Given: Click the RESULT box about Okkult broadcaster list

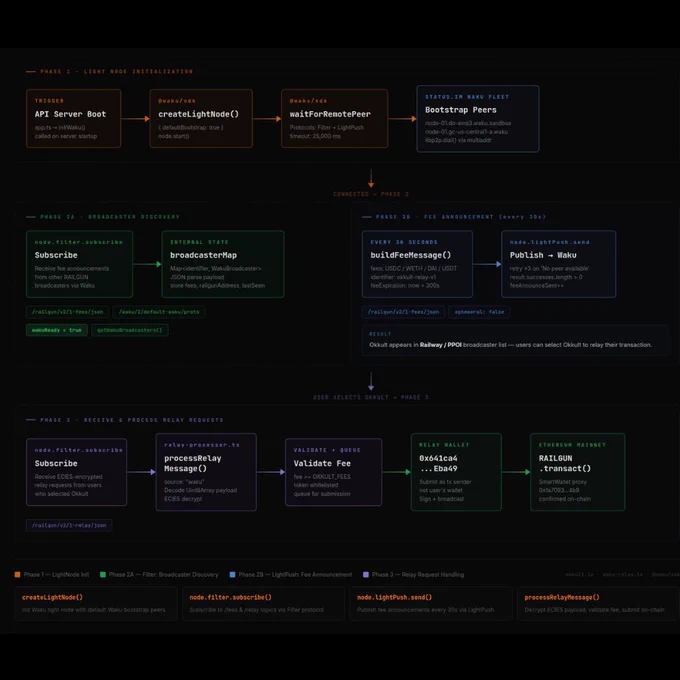Looking at the screenshot, I should tap(515, 340).
